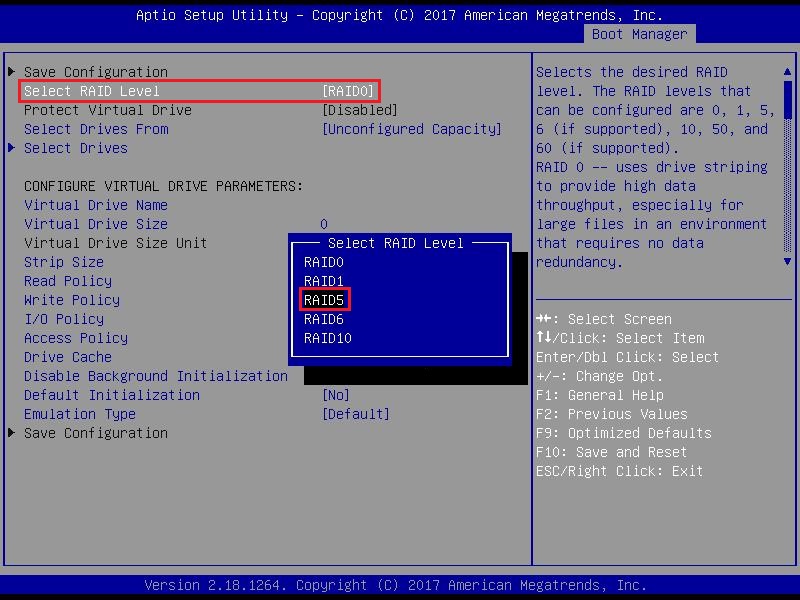
Task: Click the Select RAID Level RAID0 value
Action: tap(347, 91)
